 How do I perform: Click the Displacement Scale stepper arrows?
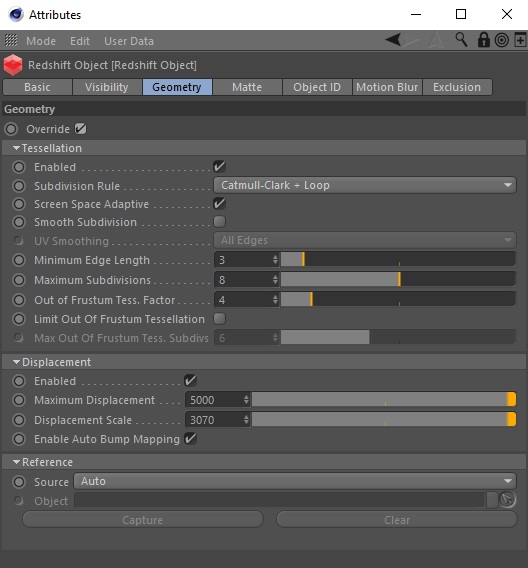(x=246, y=420)
